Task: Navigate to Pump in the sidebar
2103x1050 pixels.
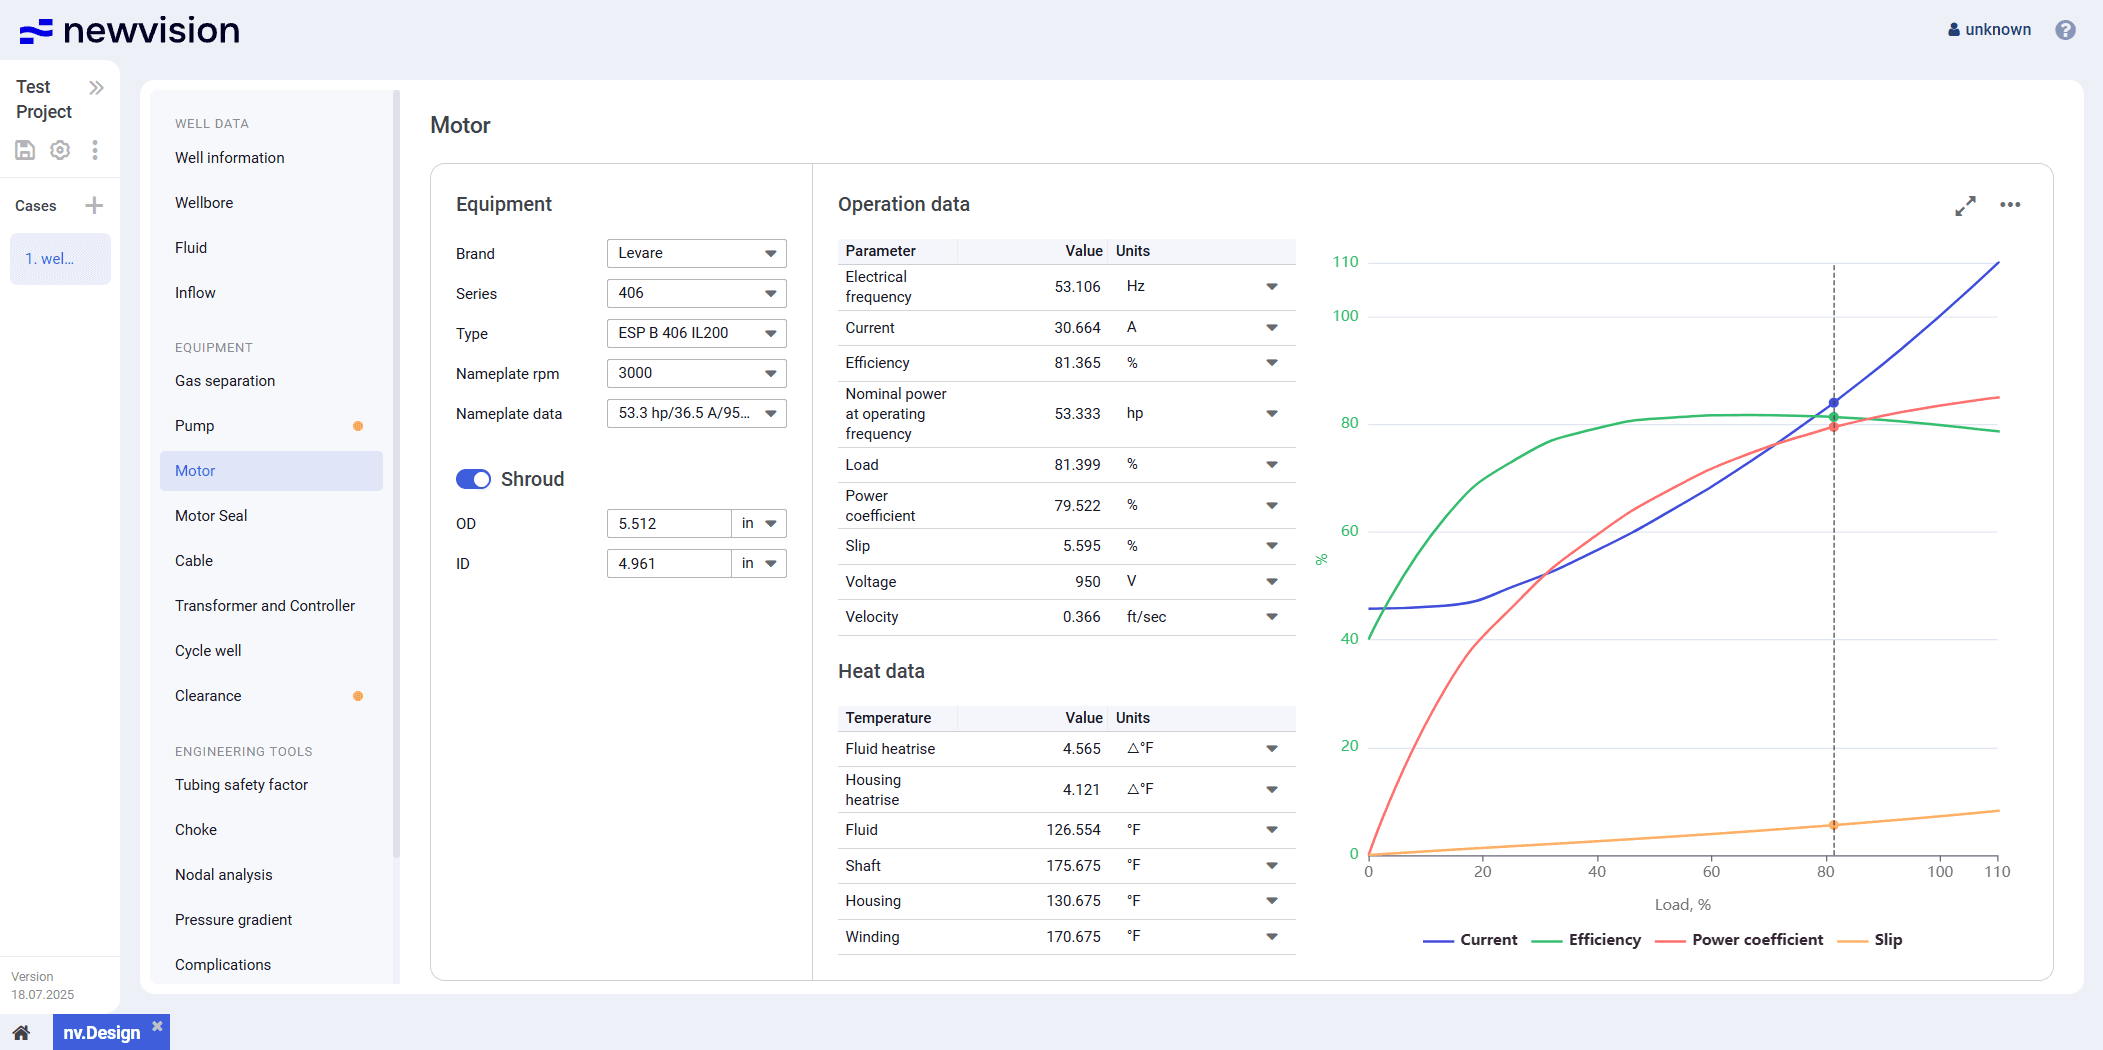Action: [195, 426]
